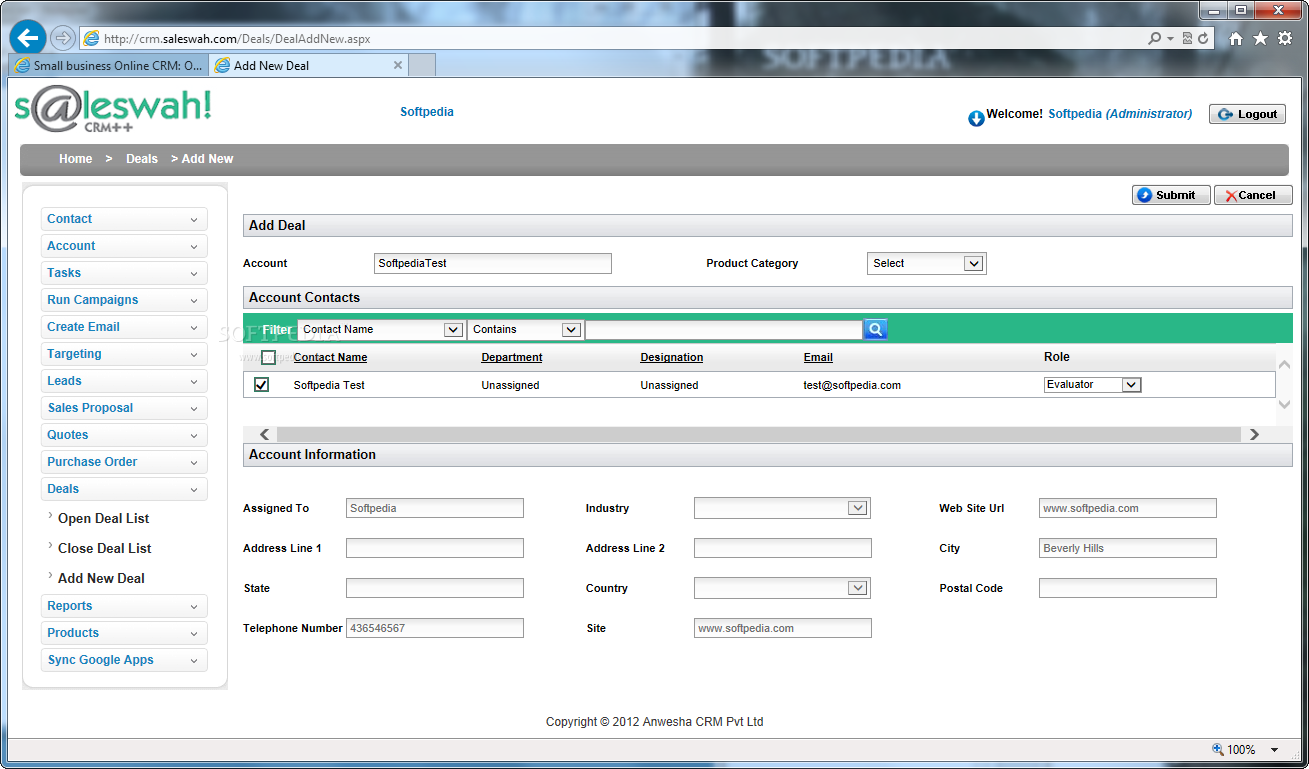This screenshot has width=1309, height=769.
Task: Open a new blank browser tab
Action: coord(423,65)
